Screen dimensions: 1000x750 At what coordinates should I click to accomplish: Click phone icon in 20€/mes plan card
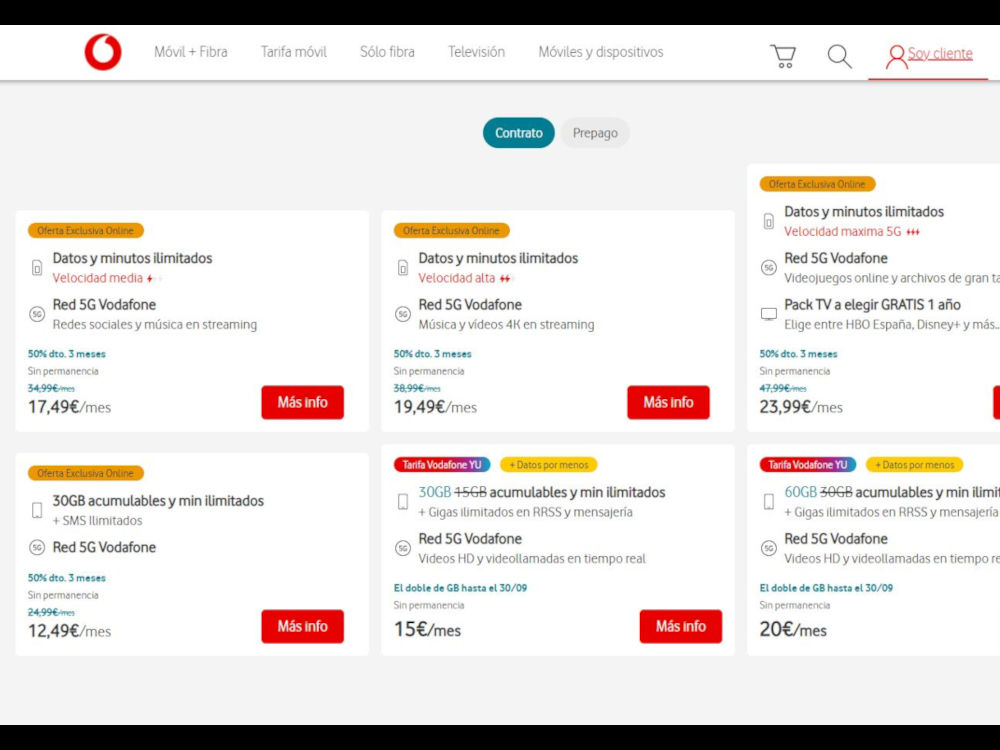768,501
